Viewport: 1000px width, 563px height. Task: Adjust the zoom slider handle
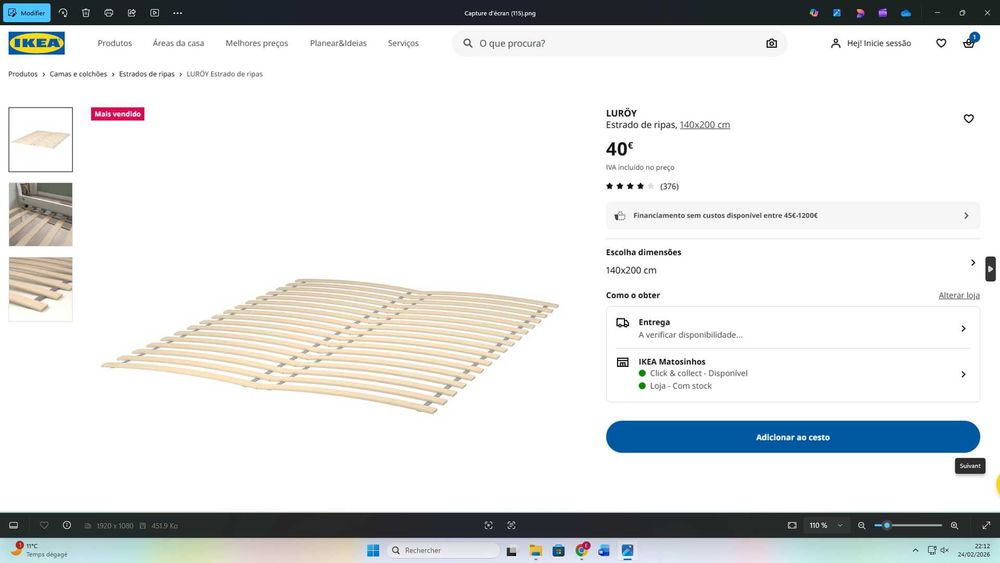pyautogui.click(x=886, y=525)
